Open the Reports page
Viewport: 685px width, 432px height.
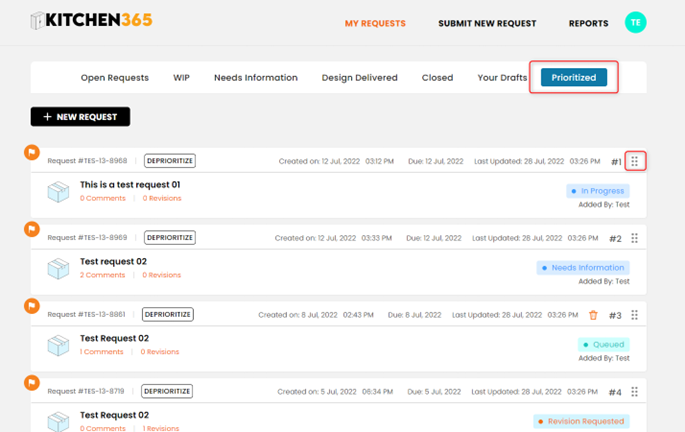588,24
